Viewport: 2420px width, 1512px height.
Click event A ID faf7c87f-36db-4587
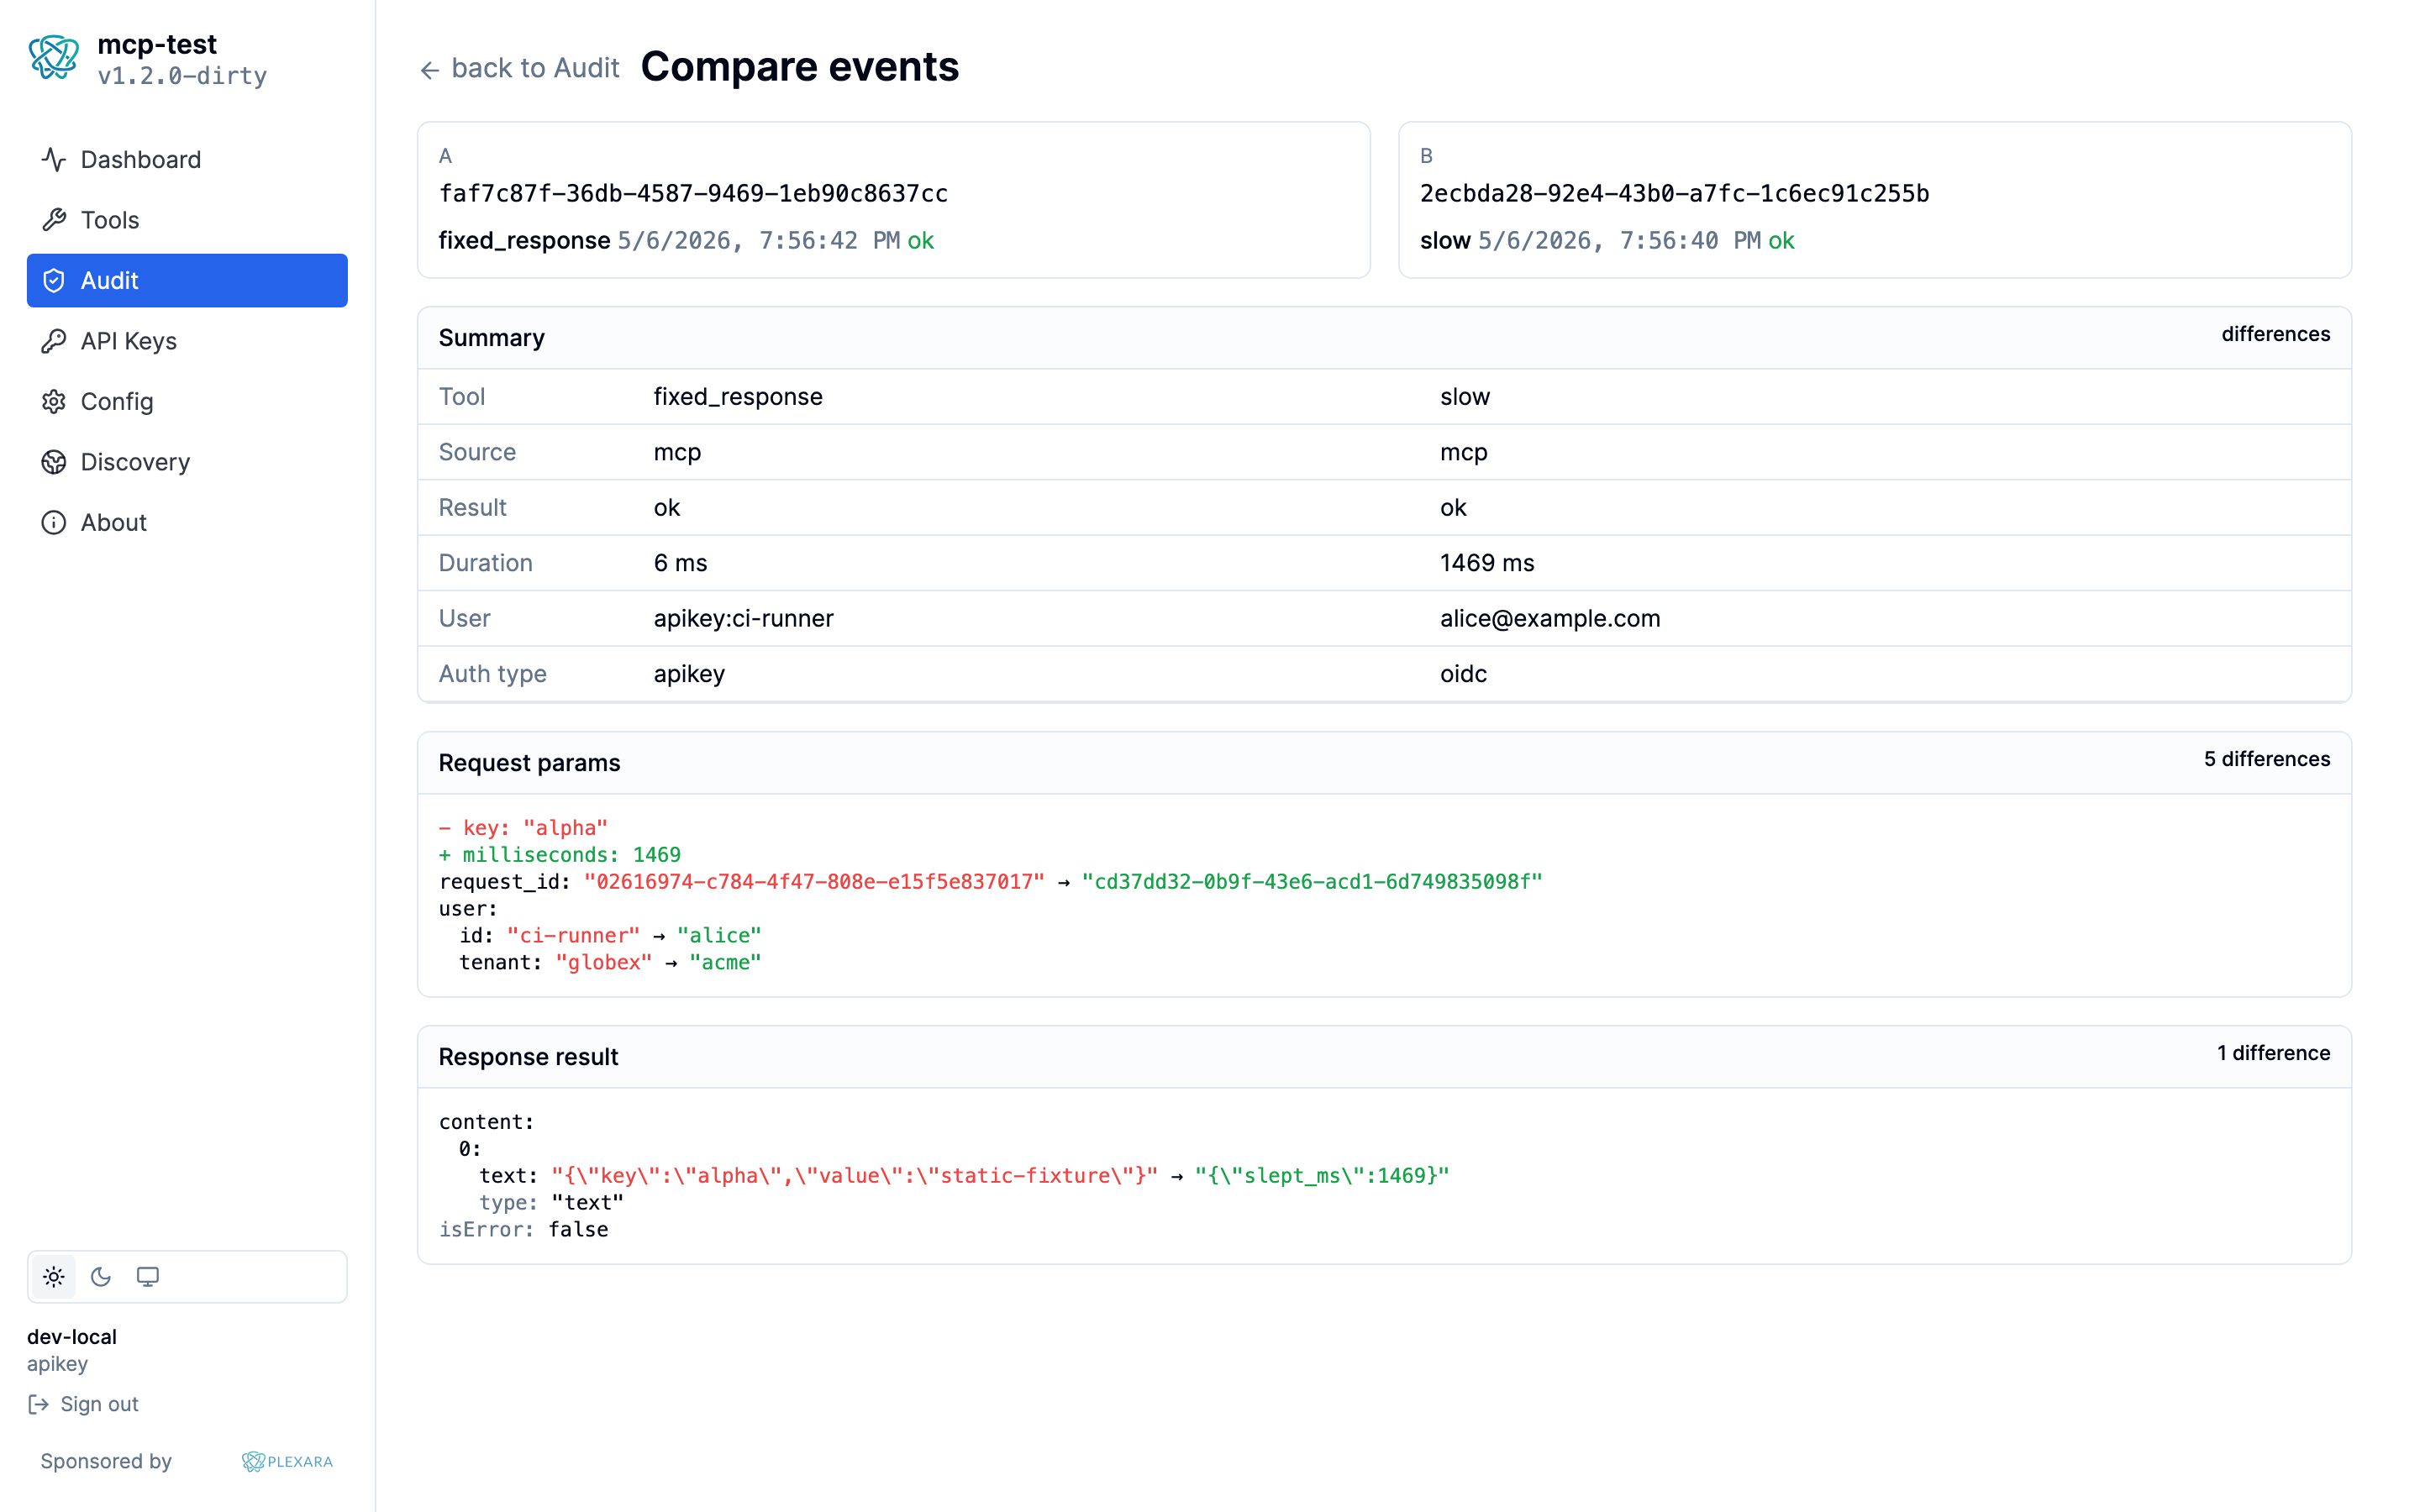(x=693, y=193)
